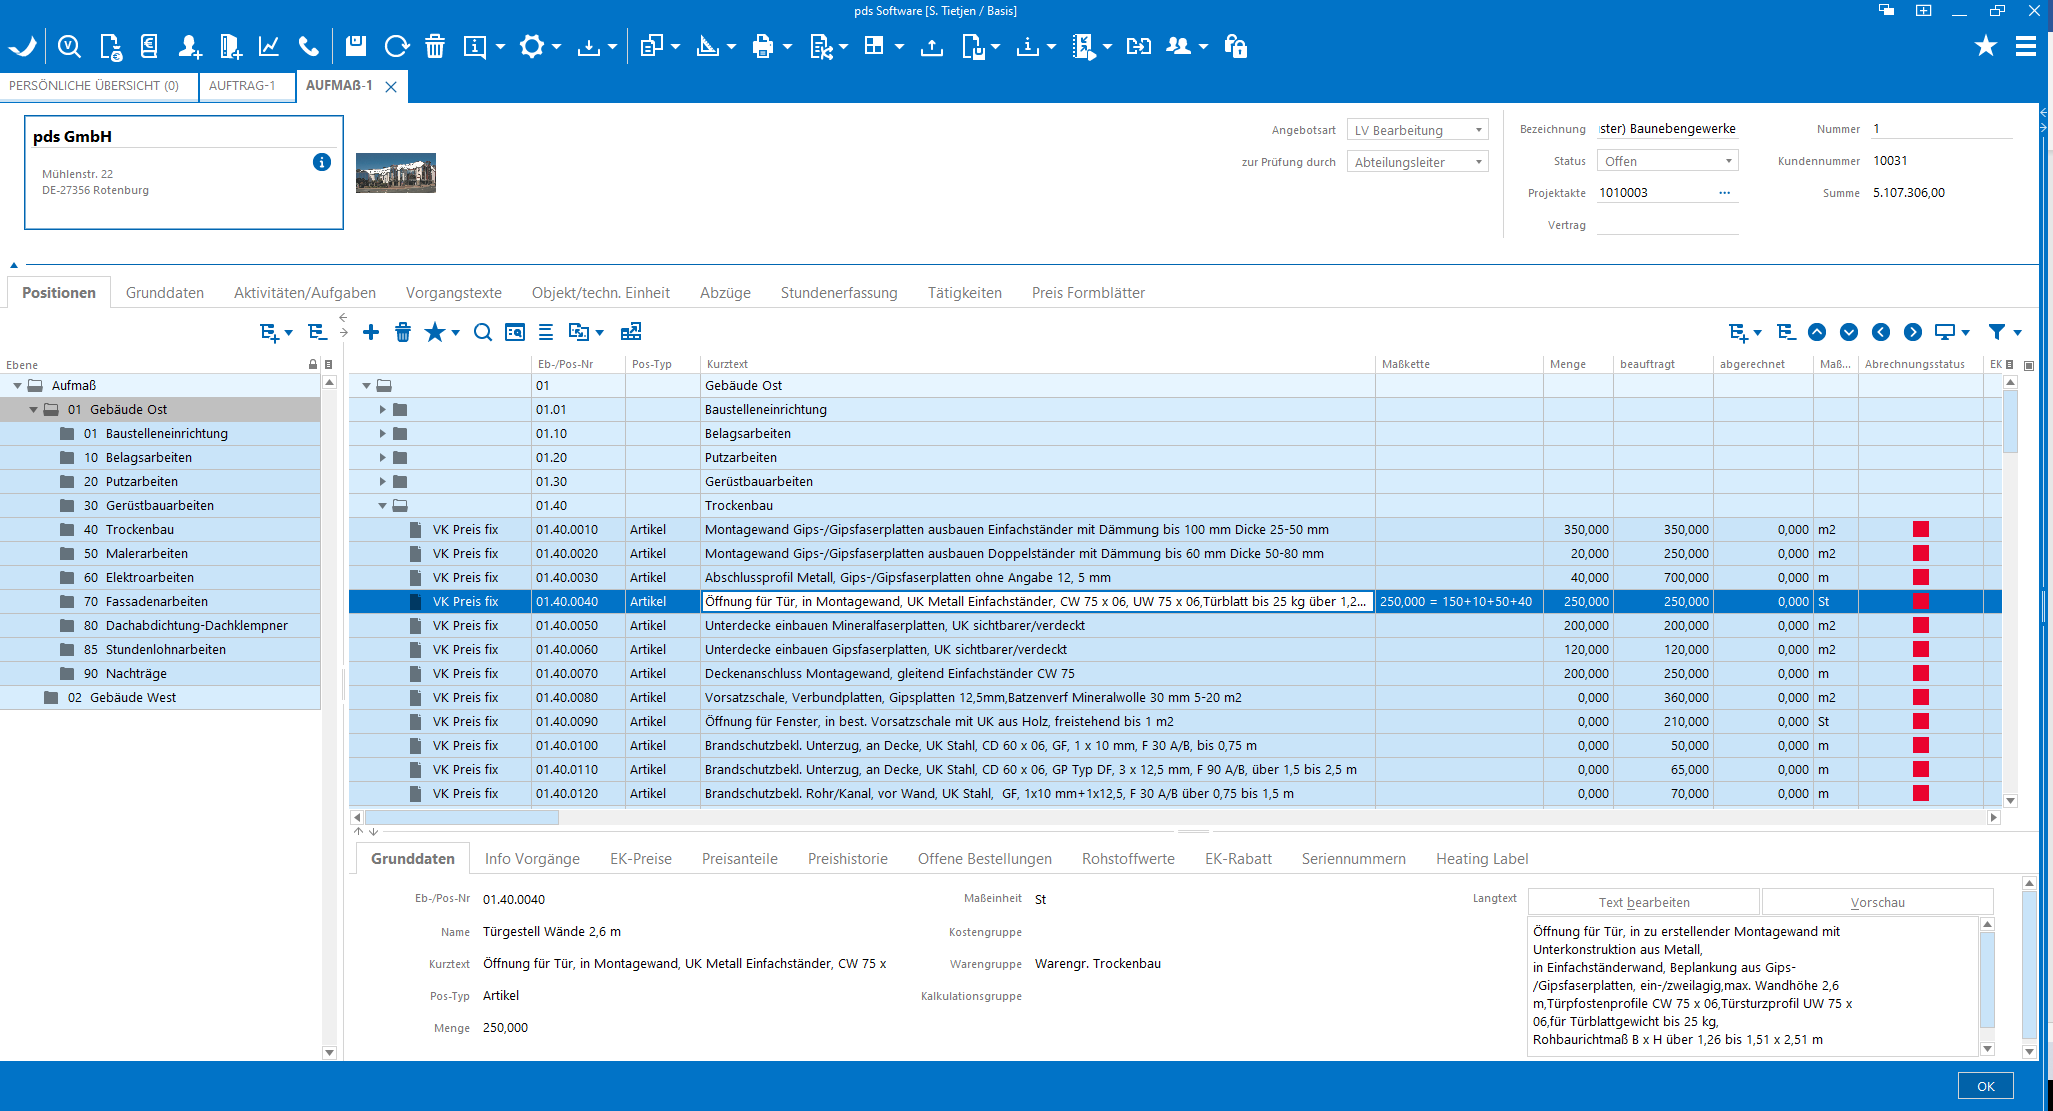Click the printer icon in main toolbar
This screenshot has height=1111, width=2053.
point(763,46)
